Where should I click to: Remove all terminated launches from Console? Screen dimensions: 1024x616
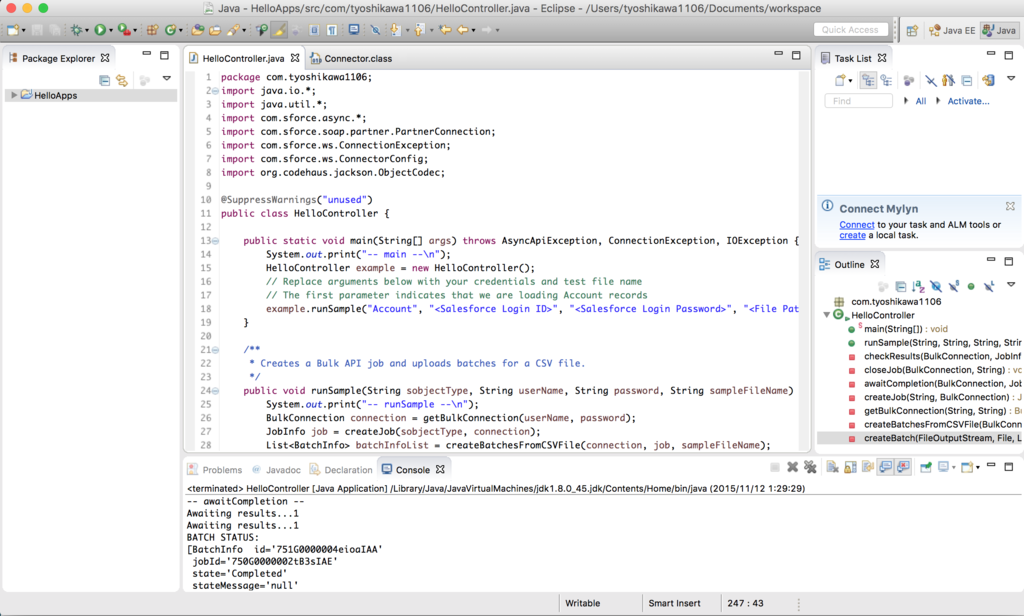point(811,466)
